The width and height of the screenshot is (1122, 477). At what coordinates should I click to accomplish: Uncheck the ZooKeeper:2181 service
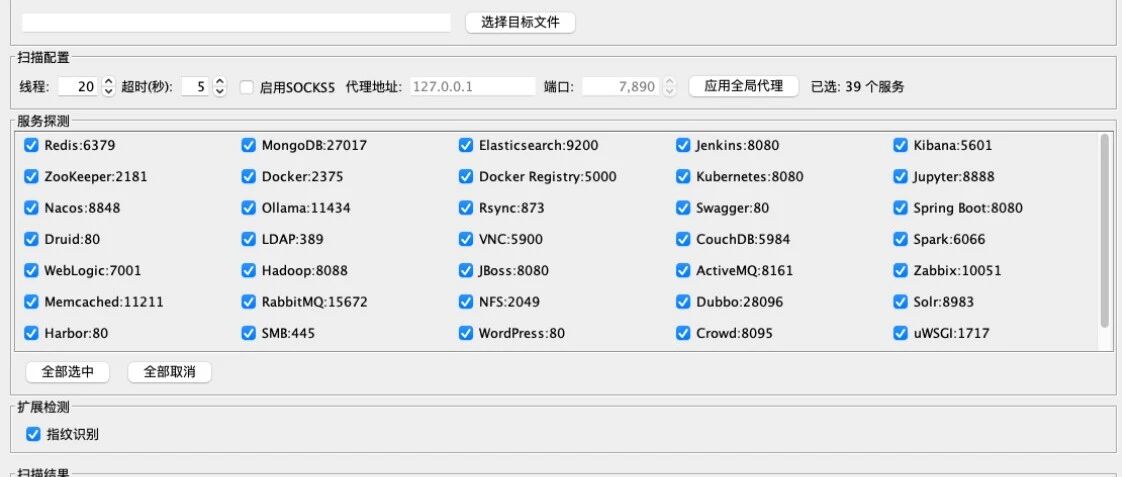(31, 177)
